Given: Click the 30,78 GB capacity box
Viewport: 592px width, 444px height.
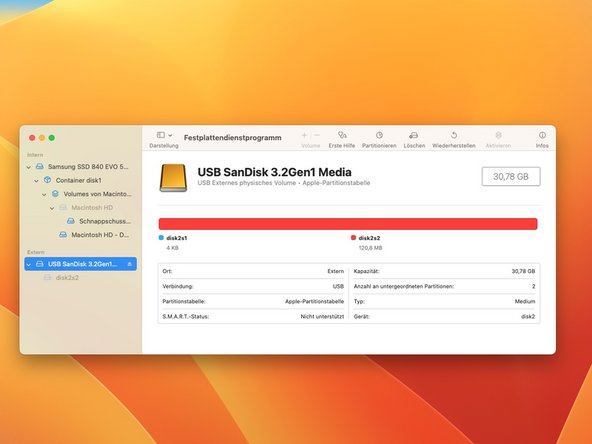Looking at the screenshot, I should pyautogui.click(x=511, y=176).
